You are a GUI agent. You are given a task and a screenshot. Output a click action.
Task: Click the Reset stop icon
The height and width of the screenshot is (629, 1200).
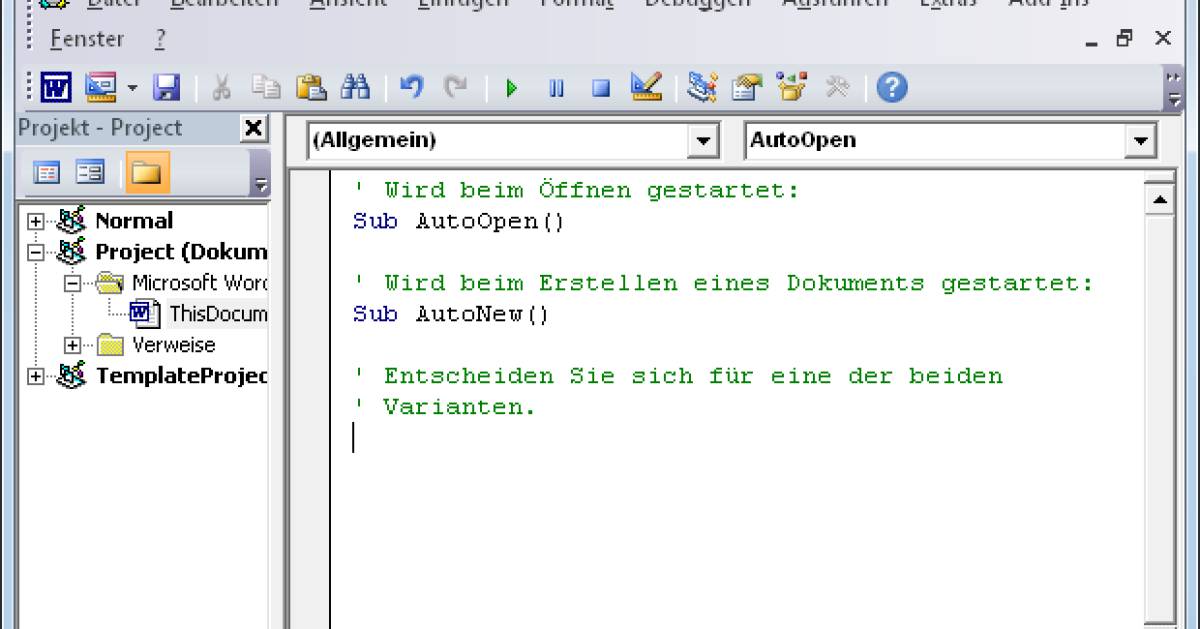(x=600, y=89)
